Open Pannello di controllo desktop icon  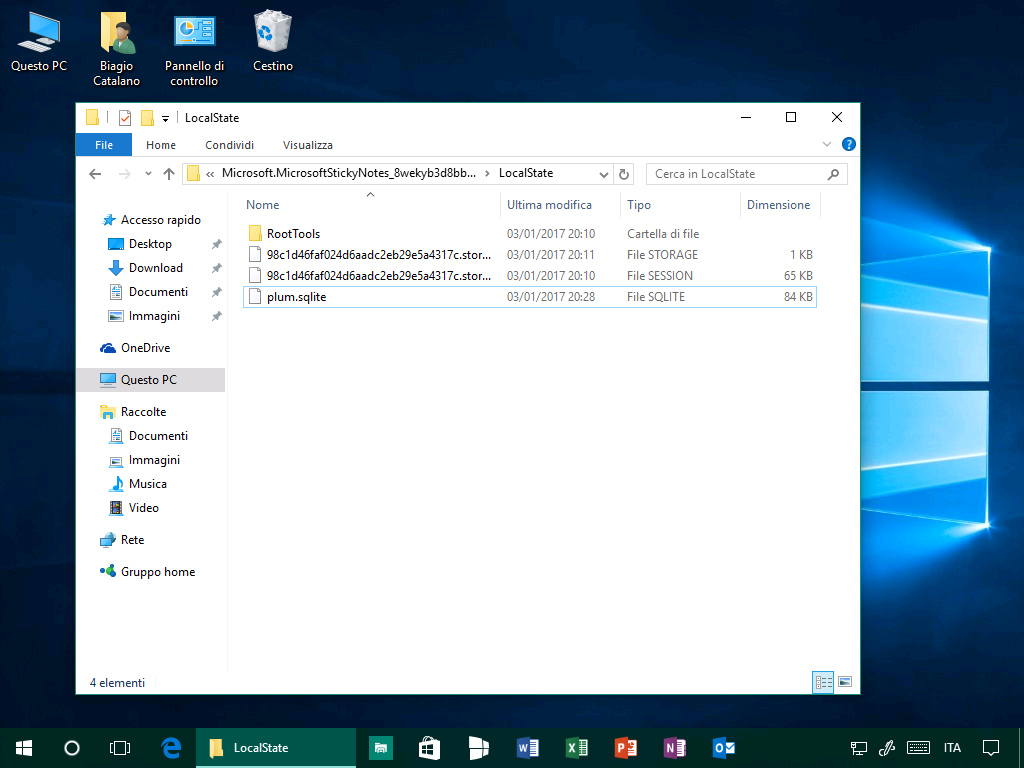pos(194,46)
